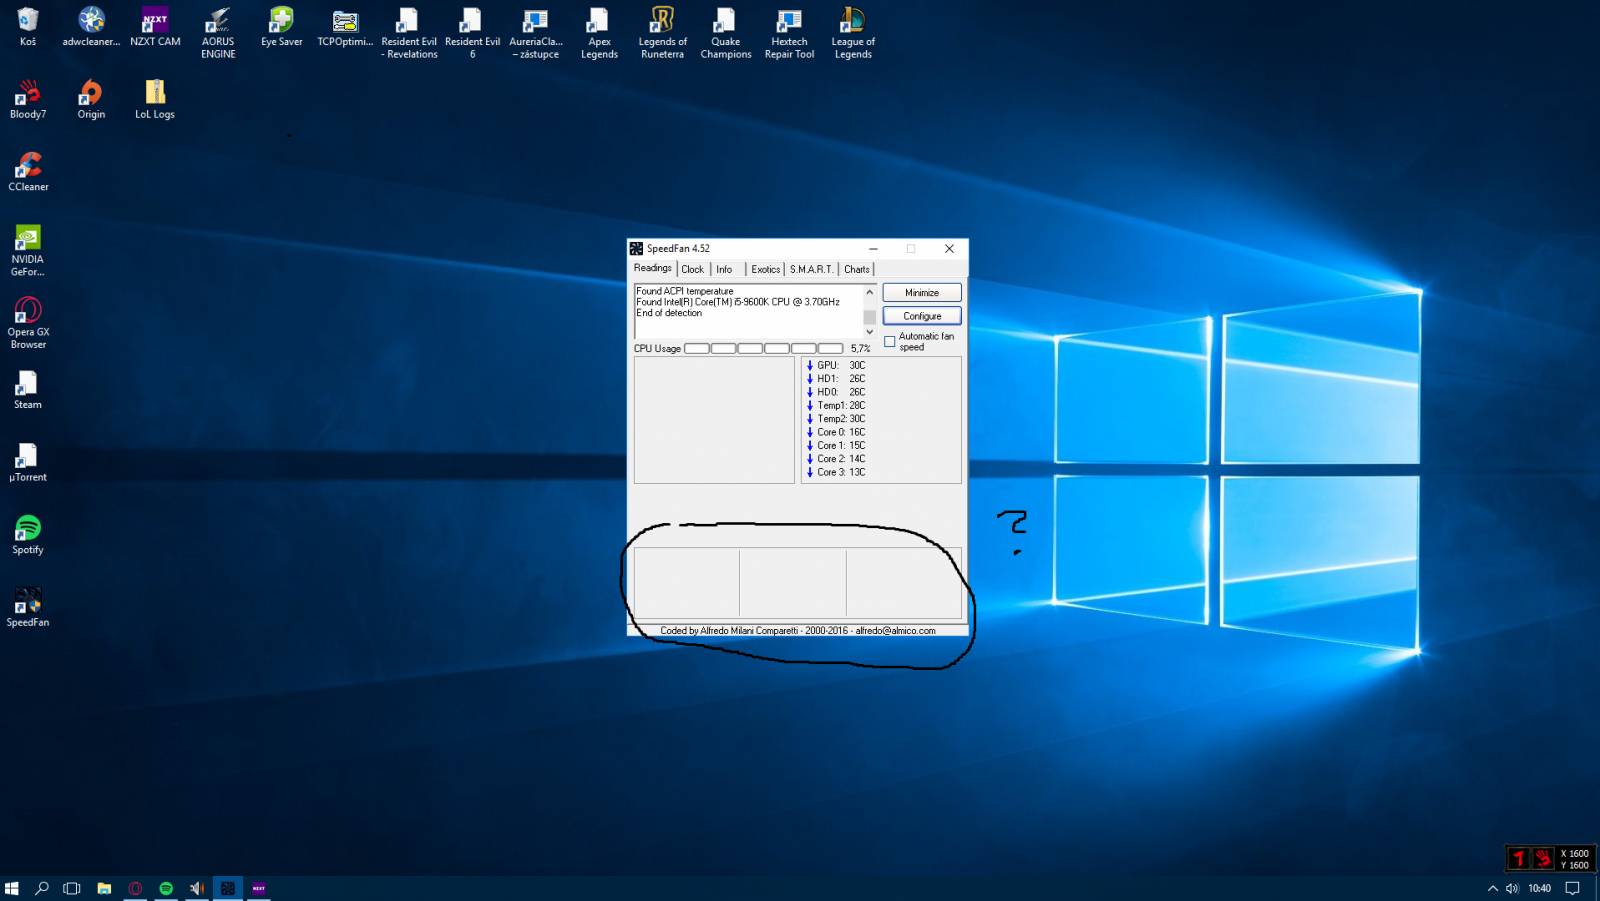The width and height of the screenshot is (1600, 901).
Task: Click the volume icon in system tray
Action: (x=1512, y=888)
